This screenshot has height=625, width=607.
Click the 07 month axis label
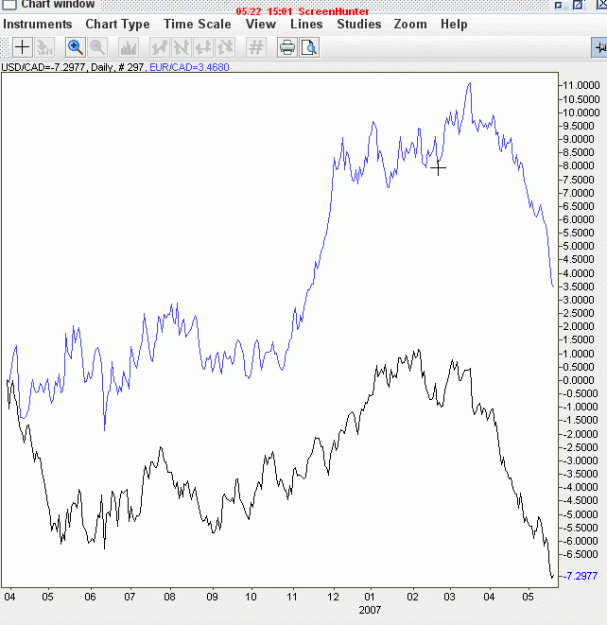130,597
